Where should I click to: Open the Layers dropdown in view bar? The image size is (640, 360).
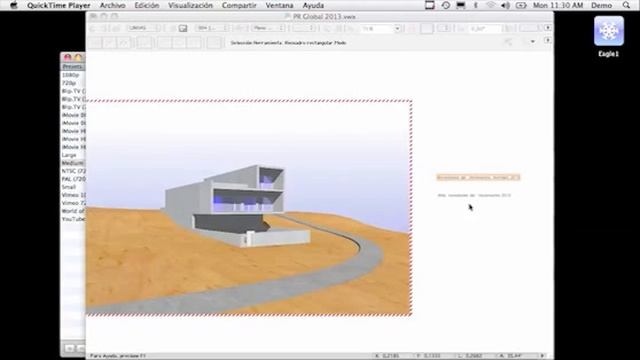pos(143,28)
